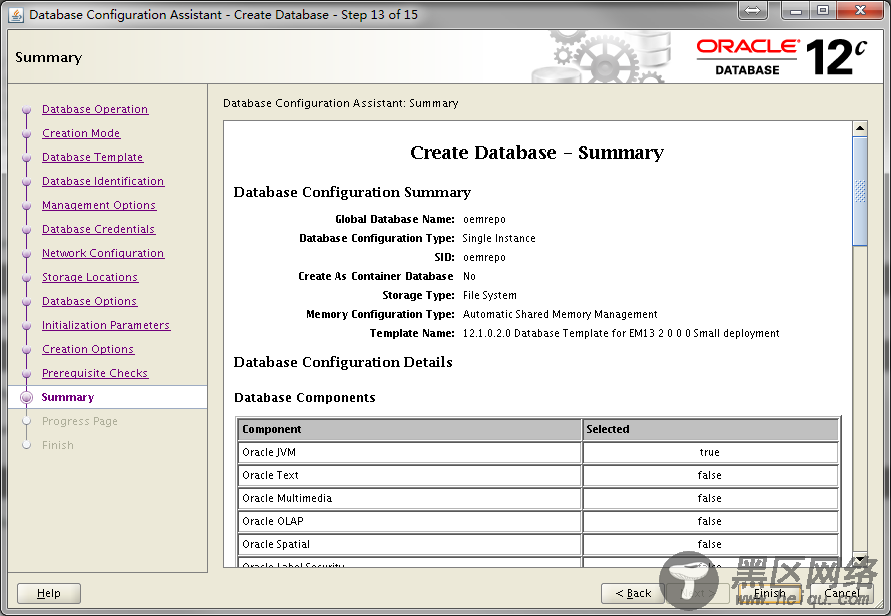Screen dimensions: 891x616
Task: Click the 'false' value for Oracle Text
Action: (x=710, y=475)
